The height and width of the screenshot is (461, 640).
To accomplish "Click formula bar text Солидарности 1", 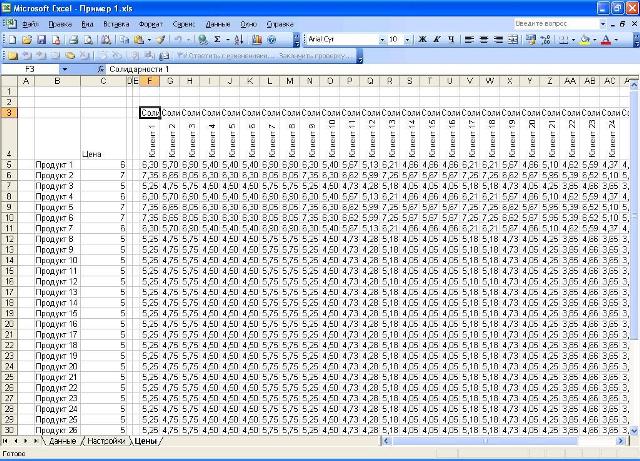I will 139,69.
